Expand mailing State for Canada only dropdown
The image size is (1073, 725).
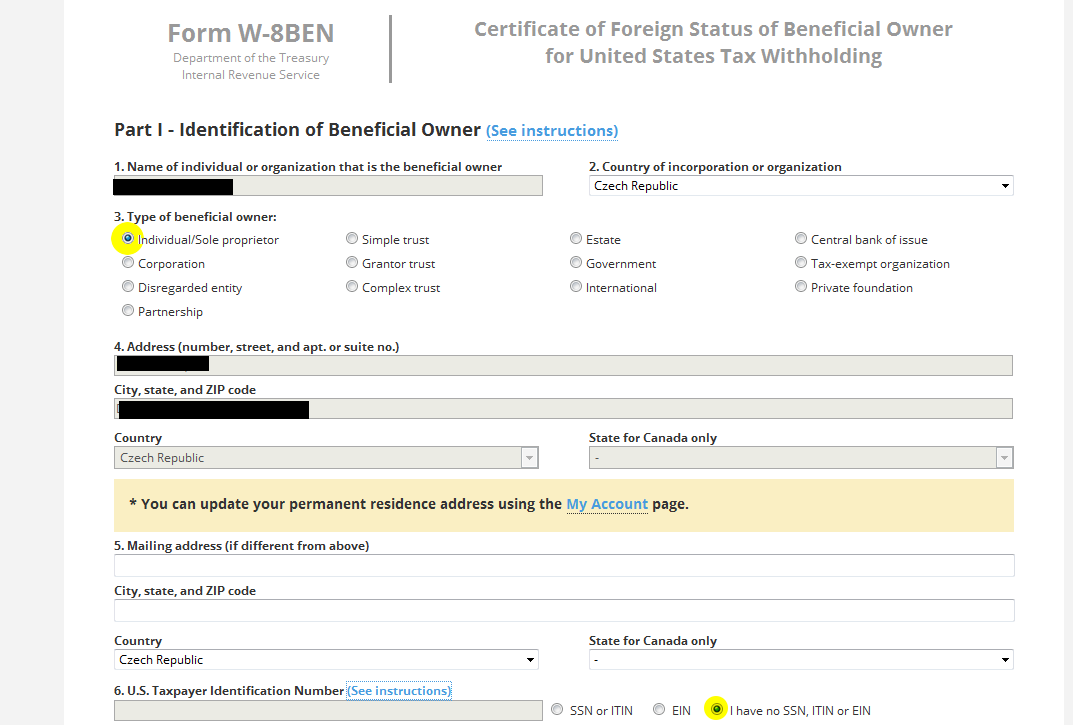click(x=801, y=659)
